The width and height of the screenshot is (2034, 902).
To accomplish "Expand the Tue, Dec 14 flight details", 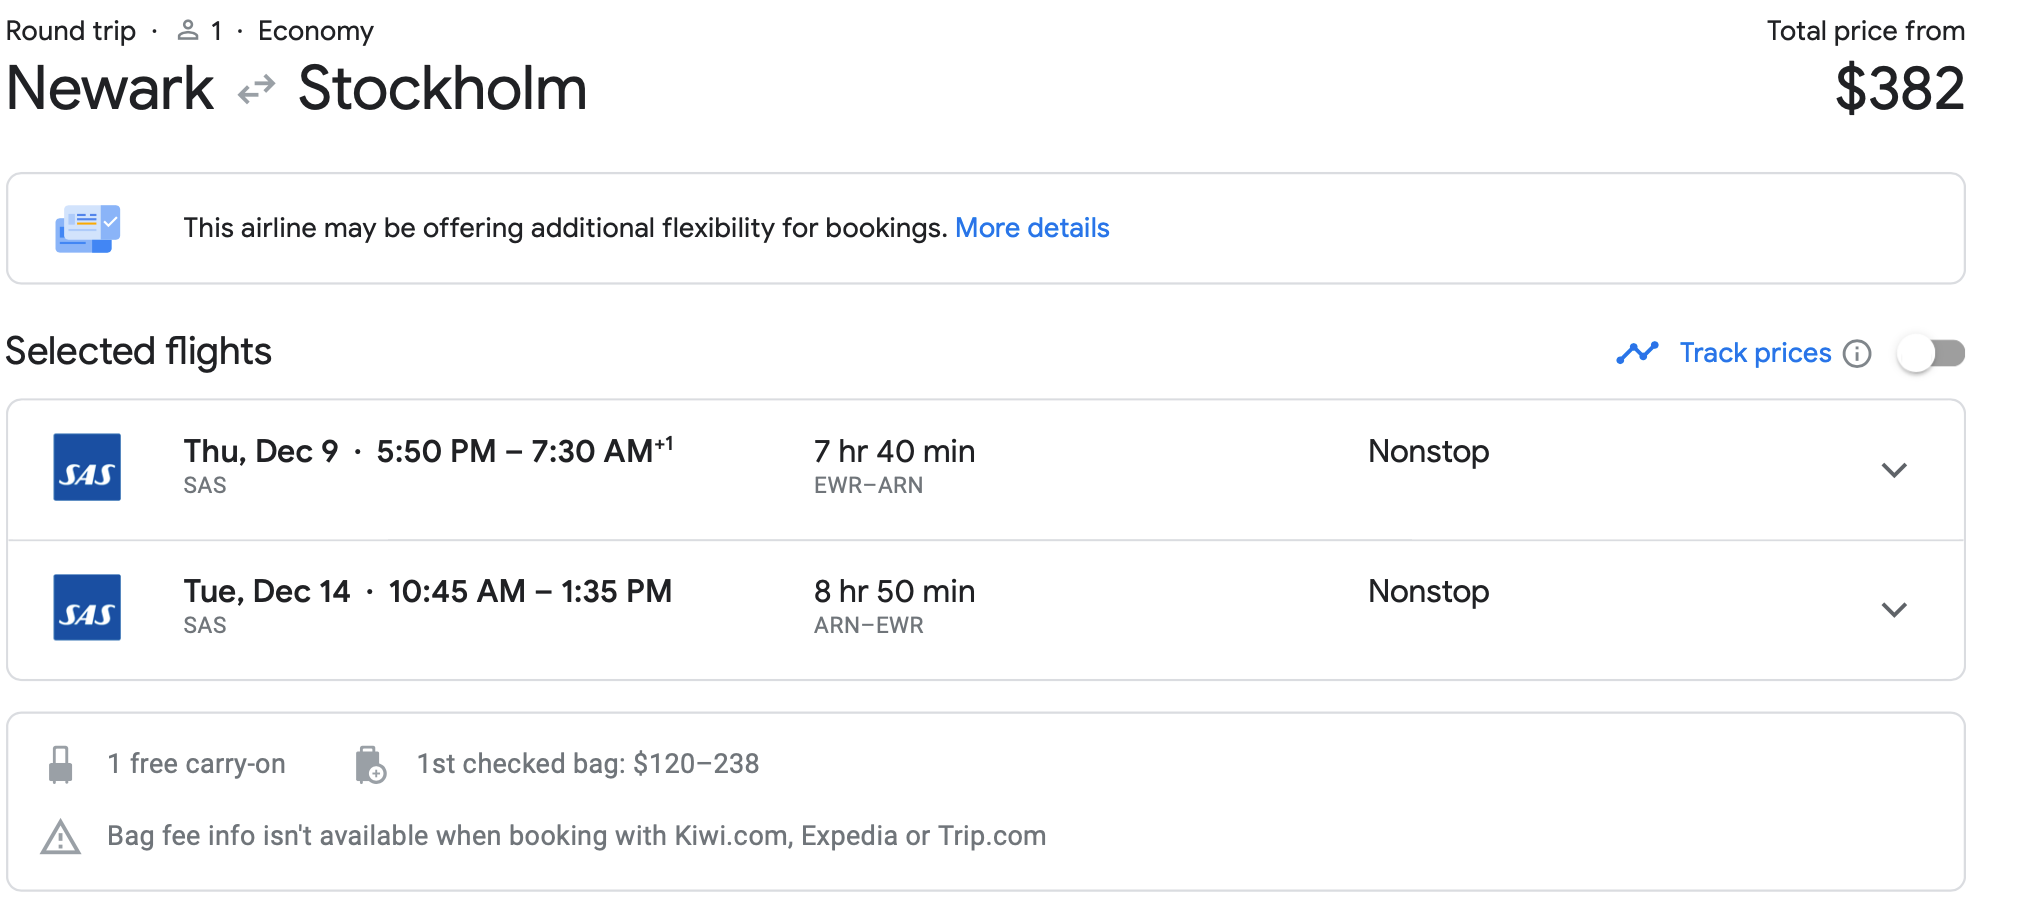I will [x=1894, y=610].
